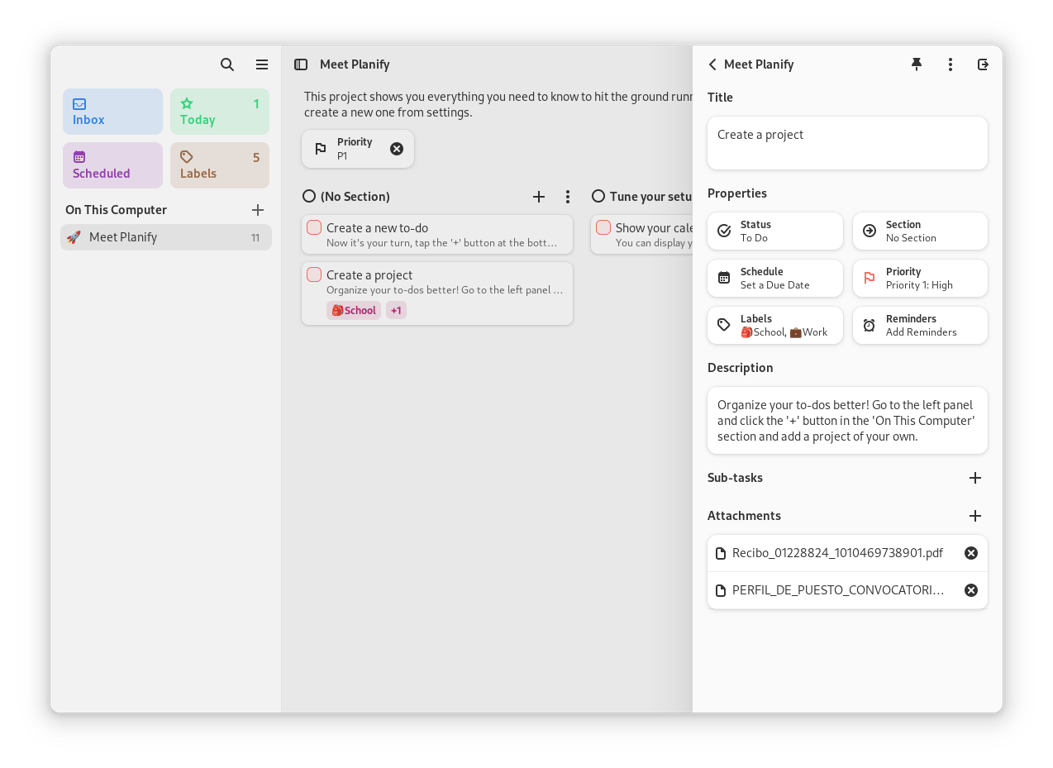Pin the task with the pin icon
The width and height of the screenshot is (1053, 768).
click(x=916, y=64)
